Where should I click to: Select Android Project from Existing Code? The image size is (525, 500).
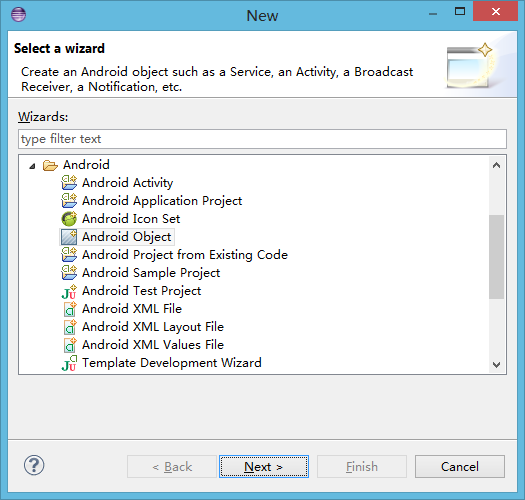pyautogui.click(x=185, y=255)
